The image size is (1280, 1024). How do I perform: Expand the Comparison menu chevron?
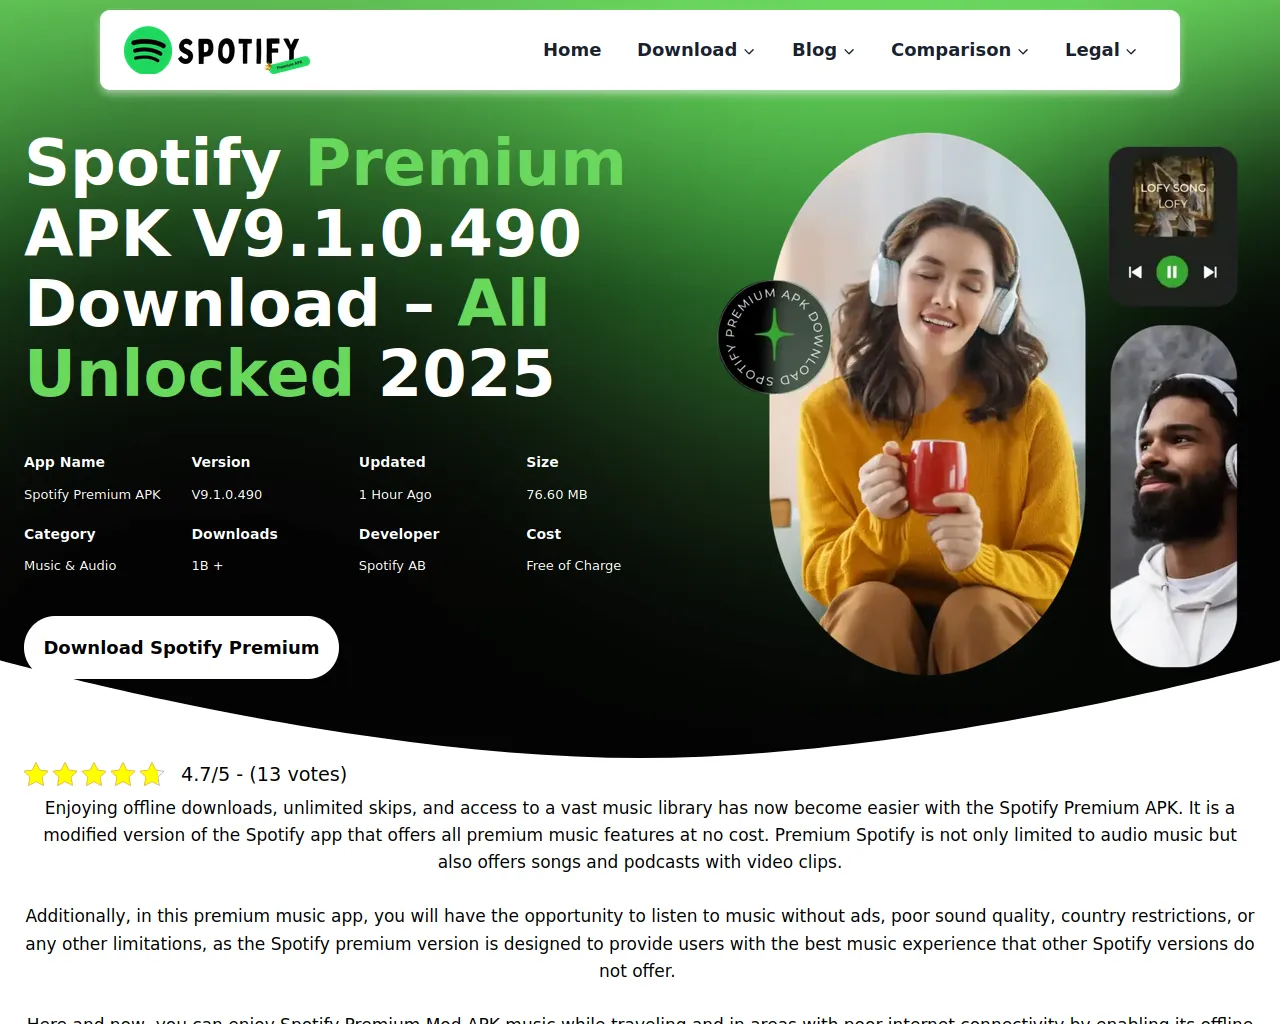point(1023,51)
